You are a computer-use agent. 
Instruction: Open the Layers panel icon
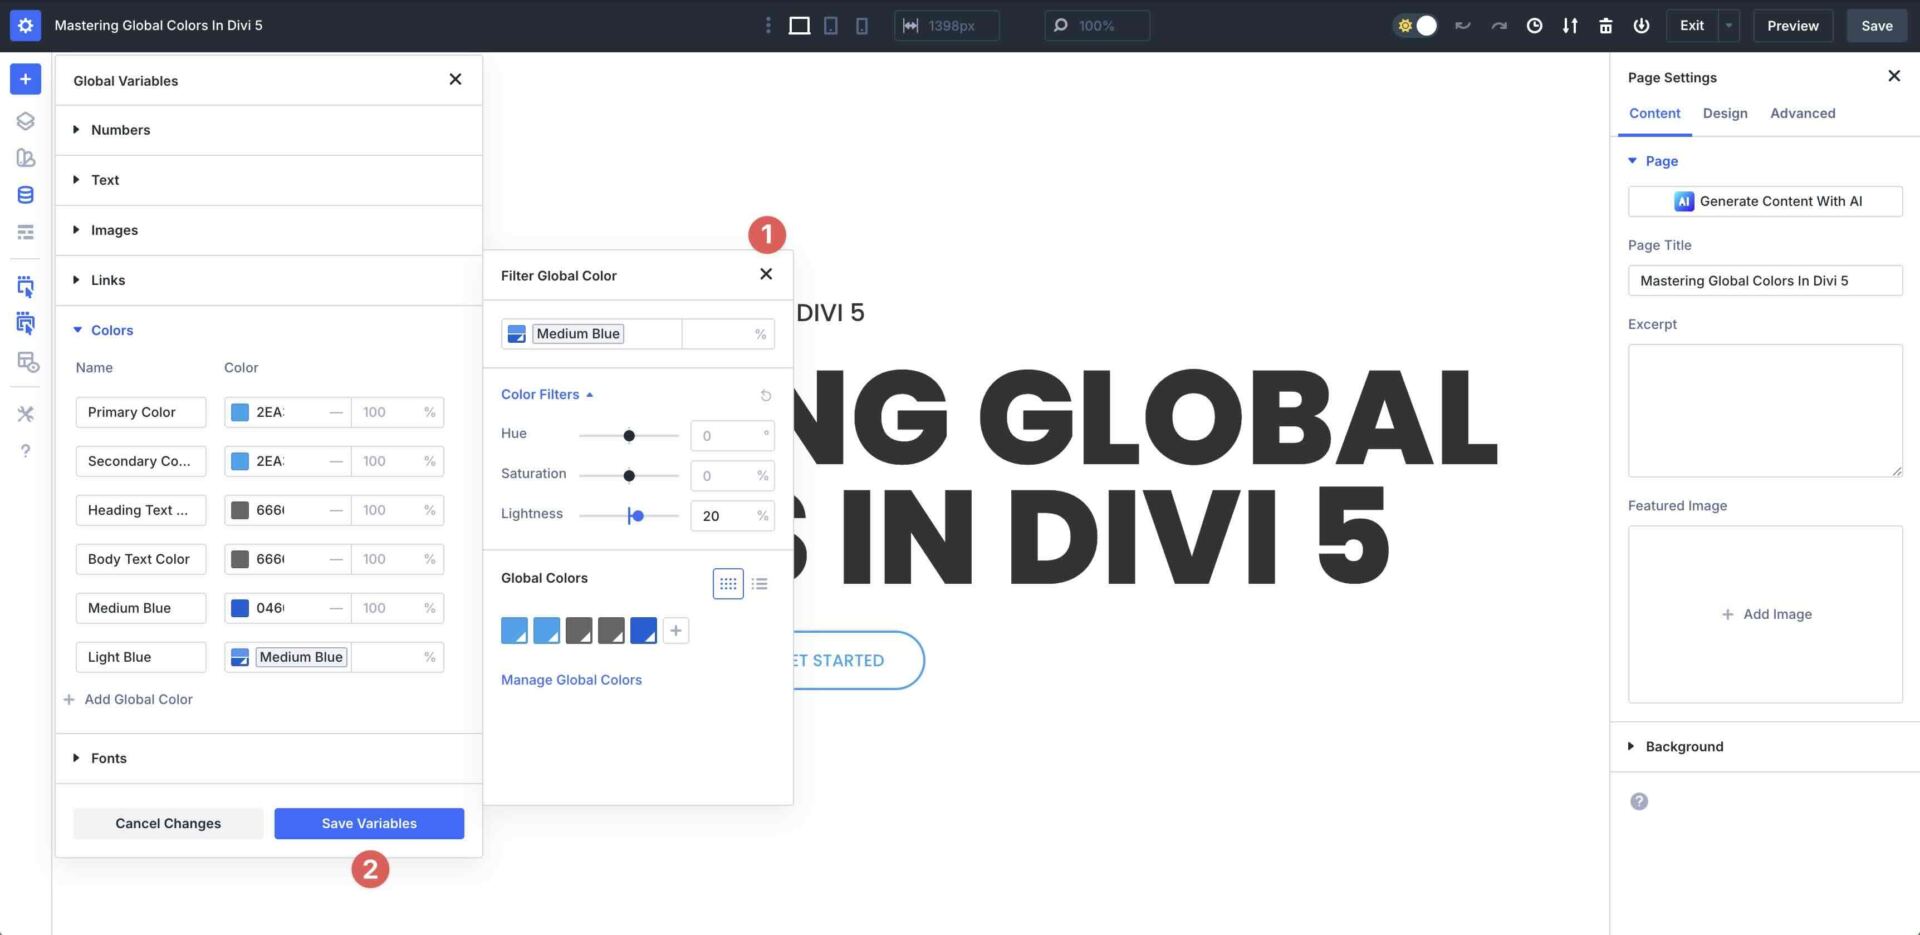coord(25,120)
